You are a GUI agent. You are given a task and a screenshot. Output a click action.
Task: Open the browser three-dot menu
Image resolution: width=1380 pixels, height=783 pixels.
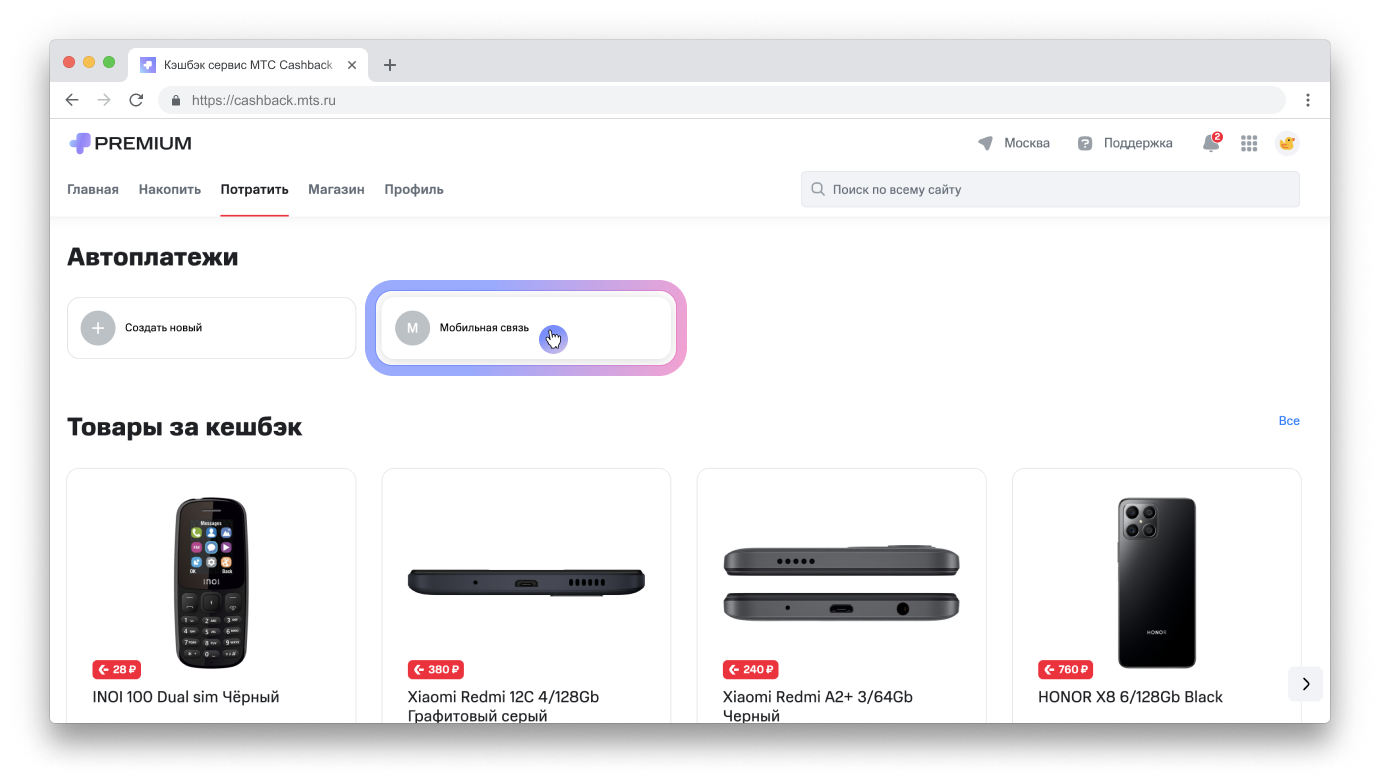(x=1308, y=100)
